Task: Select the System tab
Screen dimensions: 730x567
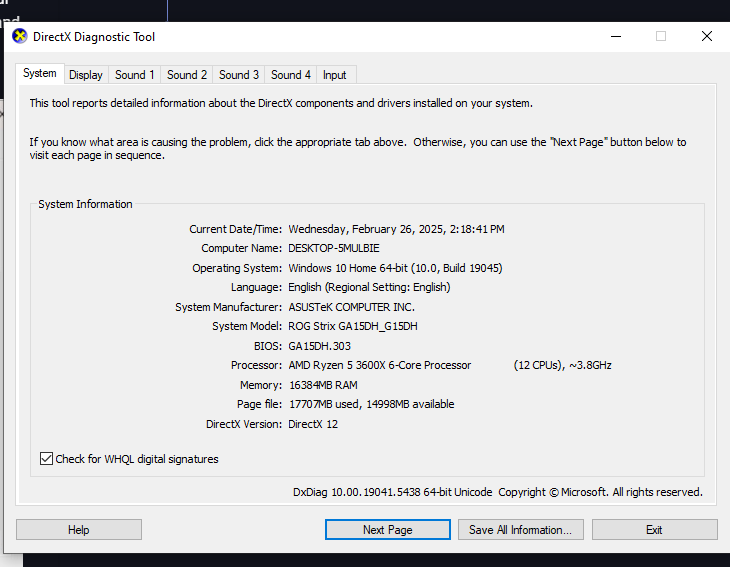Action: pos(40,74)
